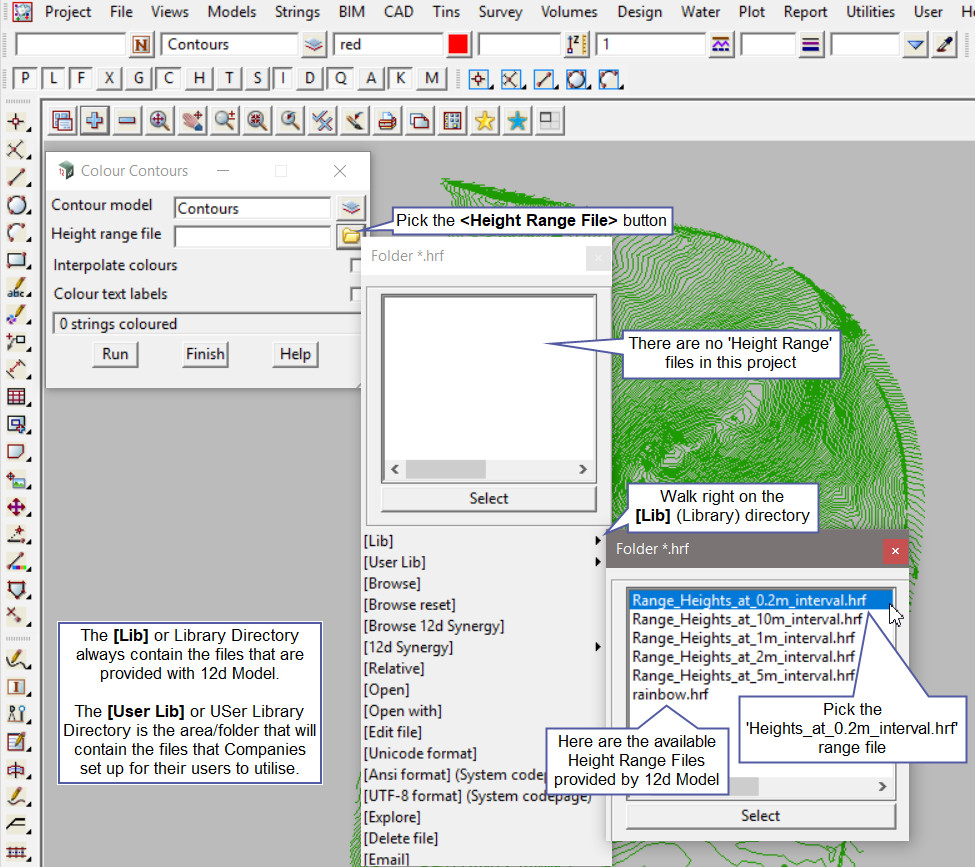Click the print plan view icon
The image size is (975, 867).
[x=387, y=121]
